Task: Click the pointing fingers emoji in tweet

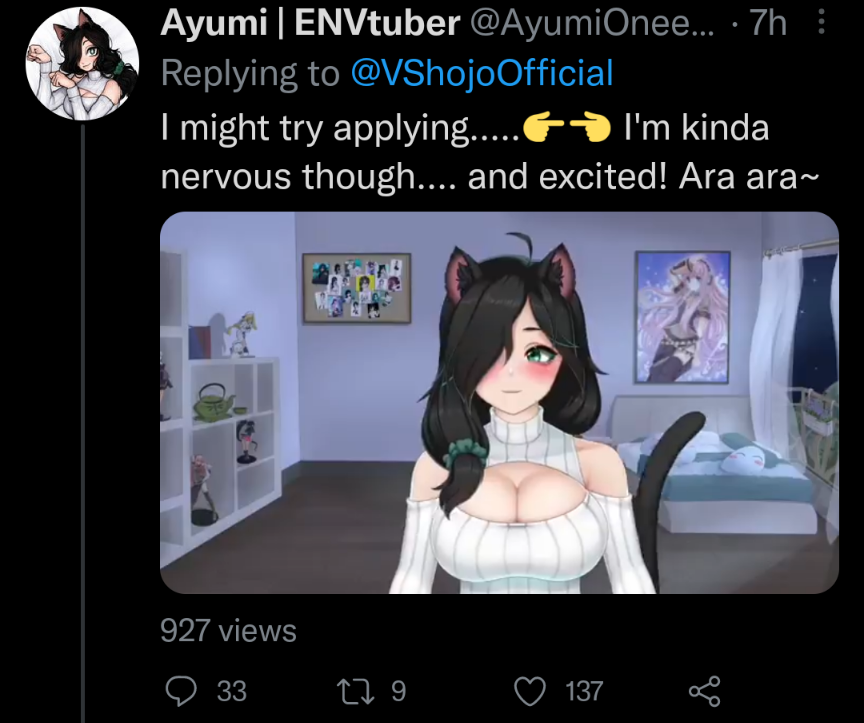Action: click(x=565, y=128)
